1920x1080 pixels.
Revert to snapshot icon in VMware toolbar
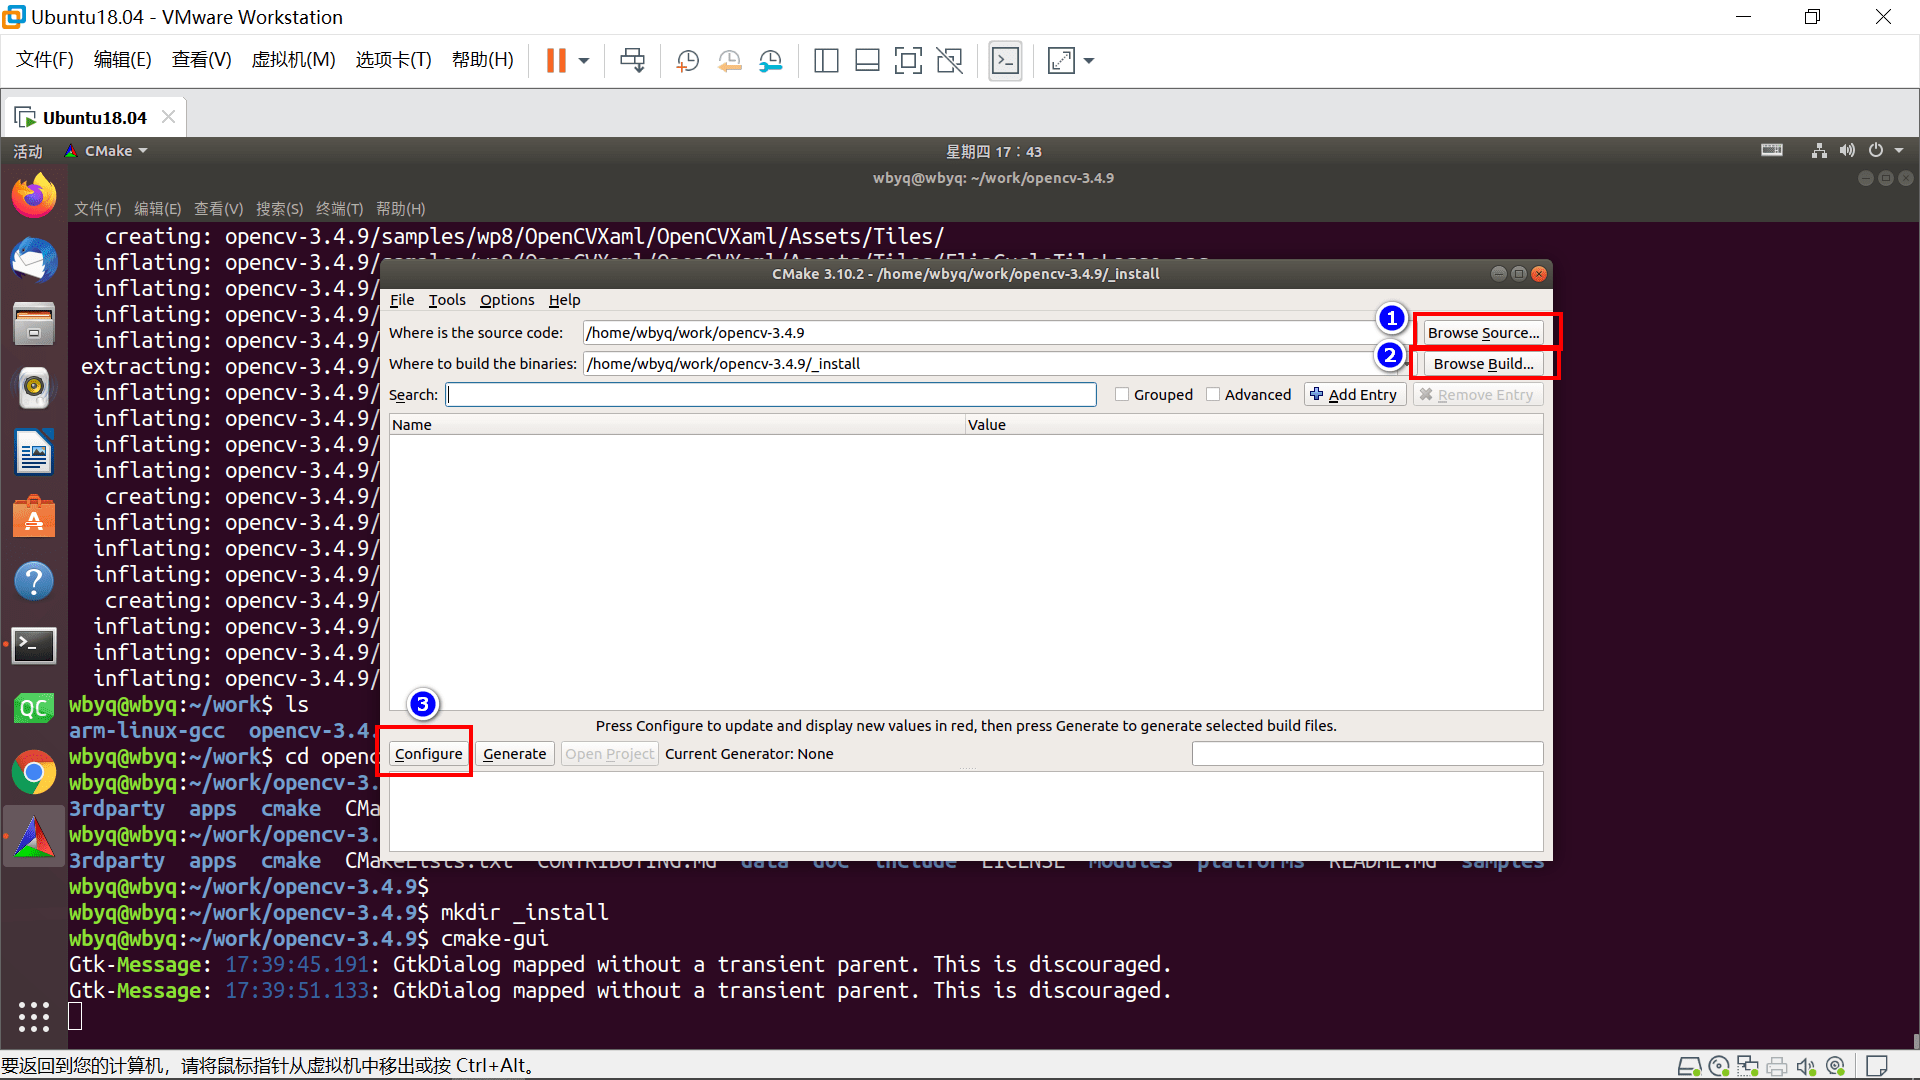[729, 61]
